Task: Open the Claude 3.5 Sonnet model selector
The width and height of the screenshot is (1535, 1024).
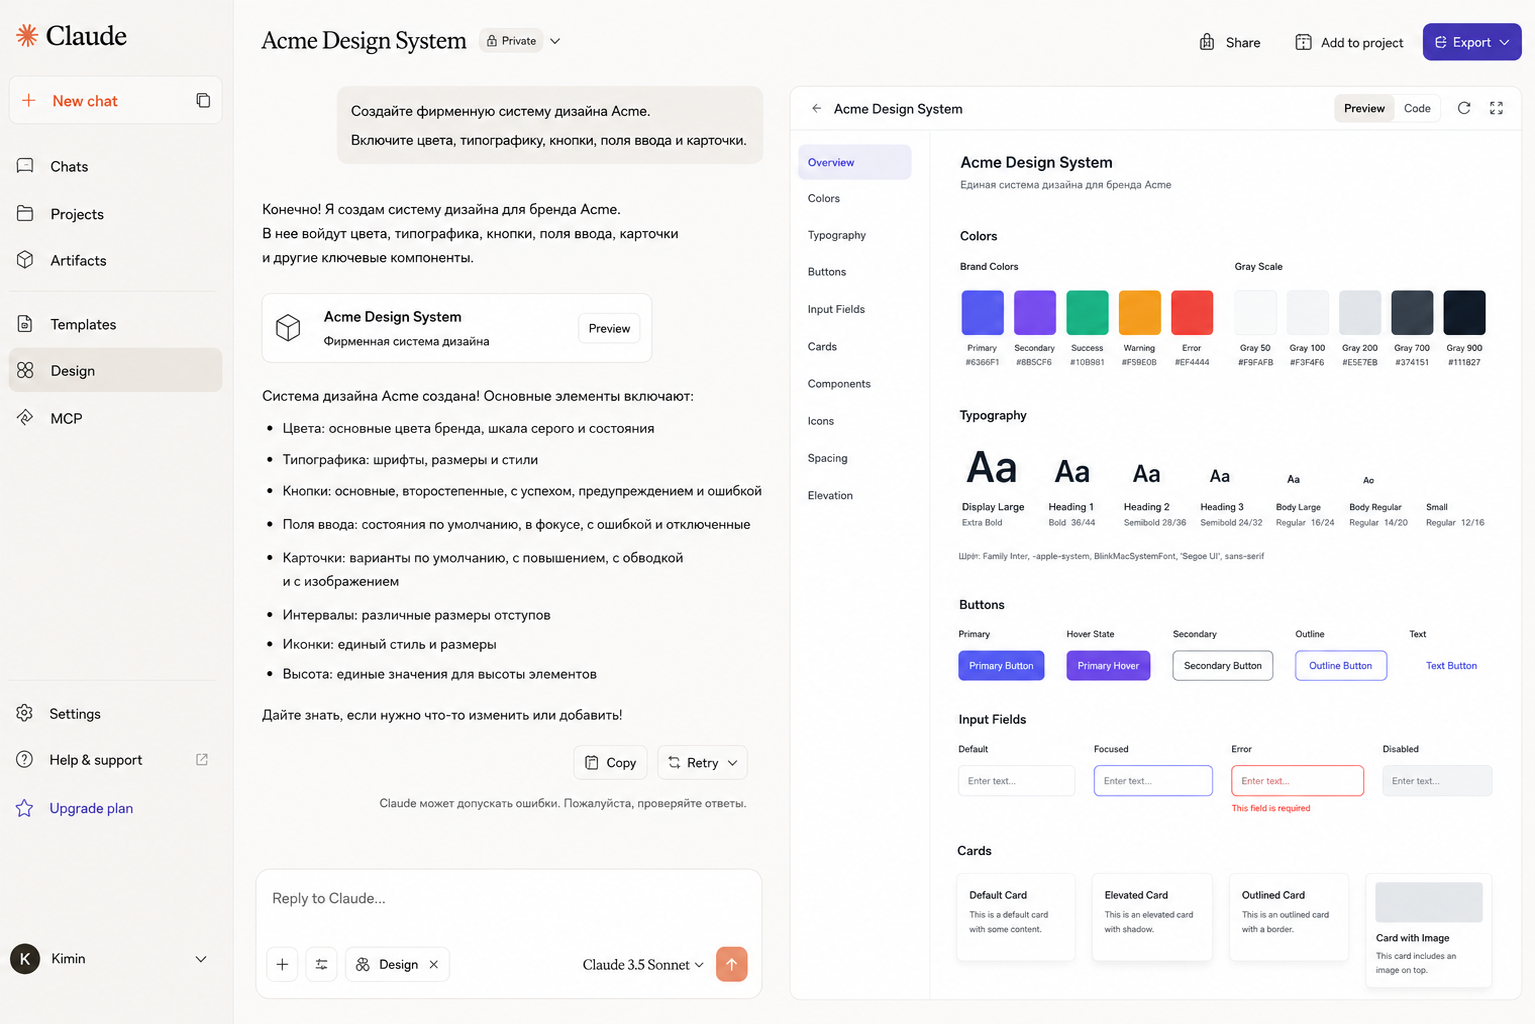Action: pos(643,965)
